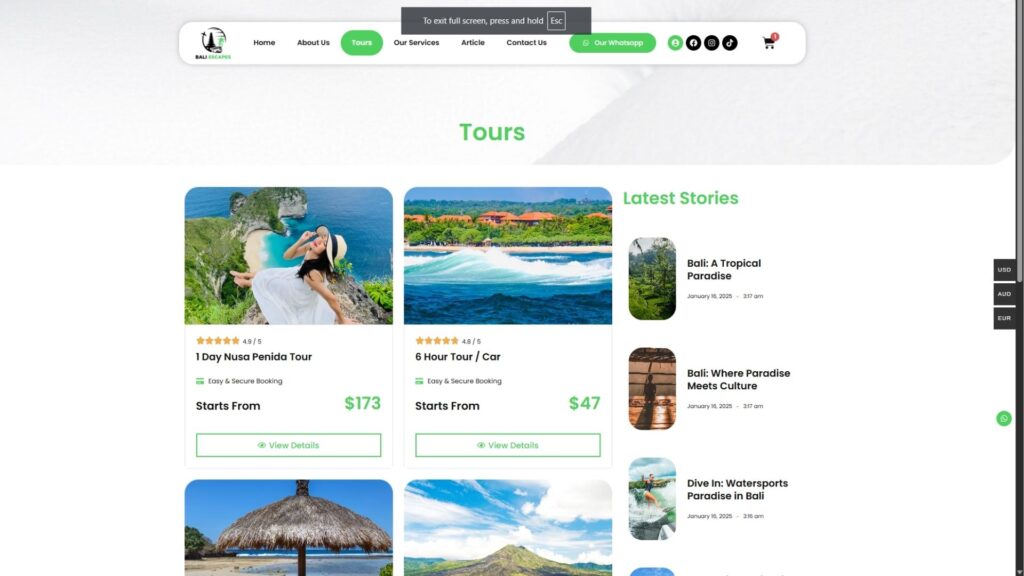This screenshot has height=576, width=1024.
Task: Open the About Us page
Action: point(313,43)
